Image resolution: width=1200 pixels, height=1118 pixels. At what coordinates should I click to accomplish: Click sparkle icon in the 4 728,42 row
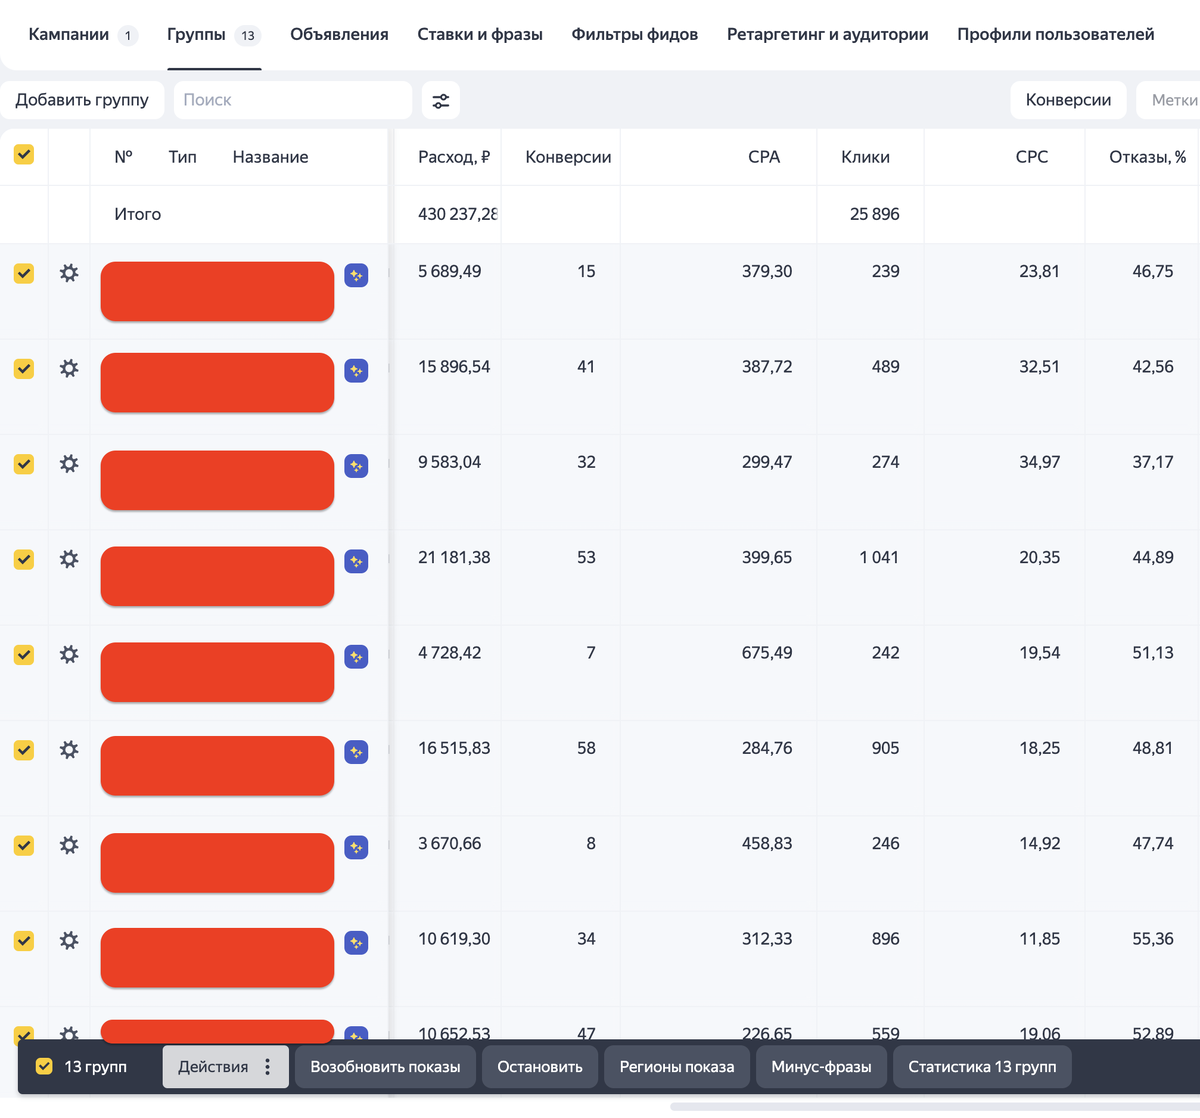tap(356, 657)
